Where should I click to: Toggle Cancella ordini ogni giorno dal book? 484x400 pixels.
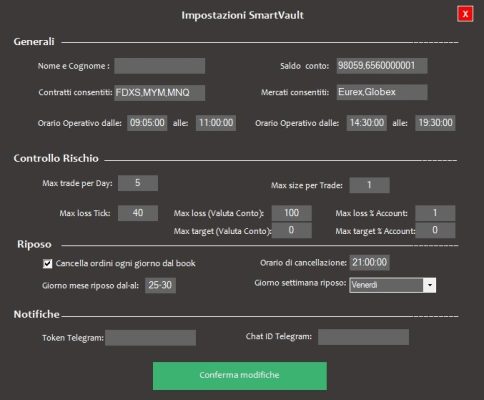point(48,264)
